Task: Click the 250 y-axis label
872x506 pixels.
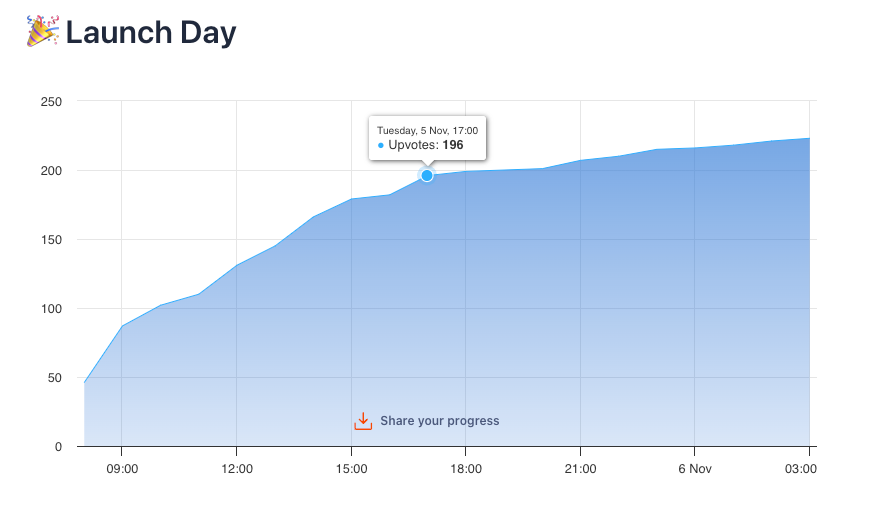Action: [51, 102]
